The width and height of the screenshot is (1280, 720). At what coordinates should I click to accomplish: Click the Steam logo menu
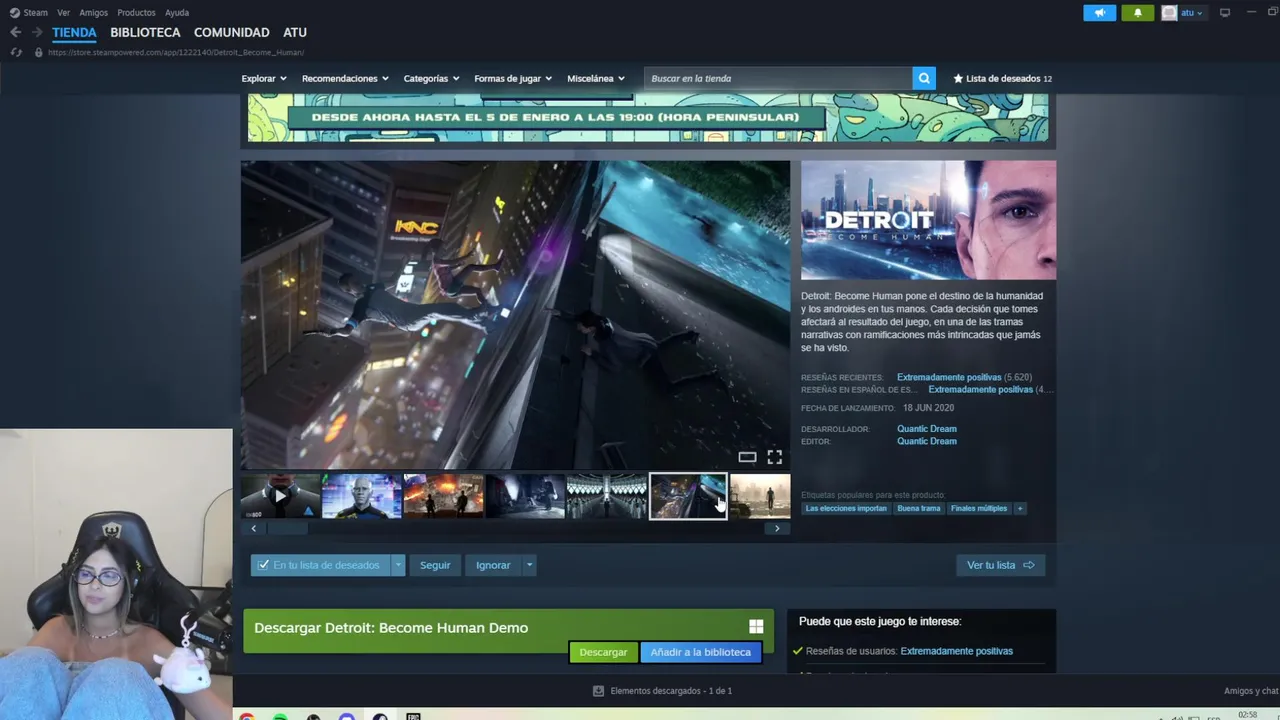coord(28,13)
